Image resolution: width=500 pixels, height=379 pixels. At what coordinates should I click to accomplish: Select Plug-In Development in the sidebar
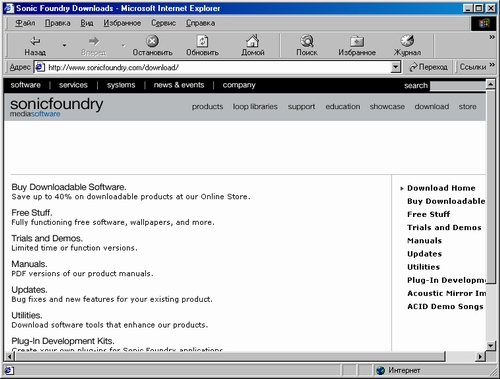point(446,280)
